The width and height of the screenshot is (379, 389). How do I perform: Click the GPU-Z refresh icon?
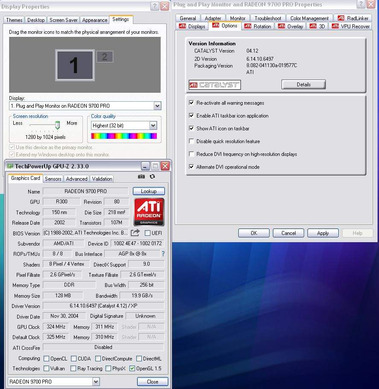coord(152,177)
